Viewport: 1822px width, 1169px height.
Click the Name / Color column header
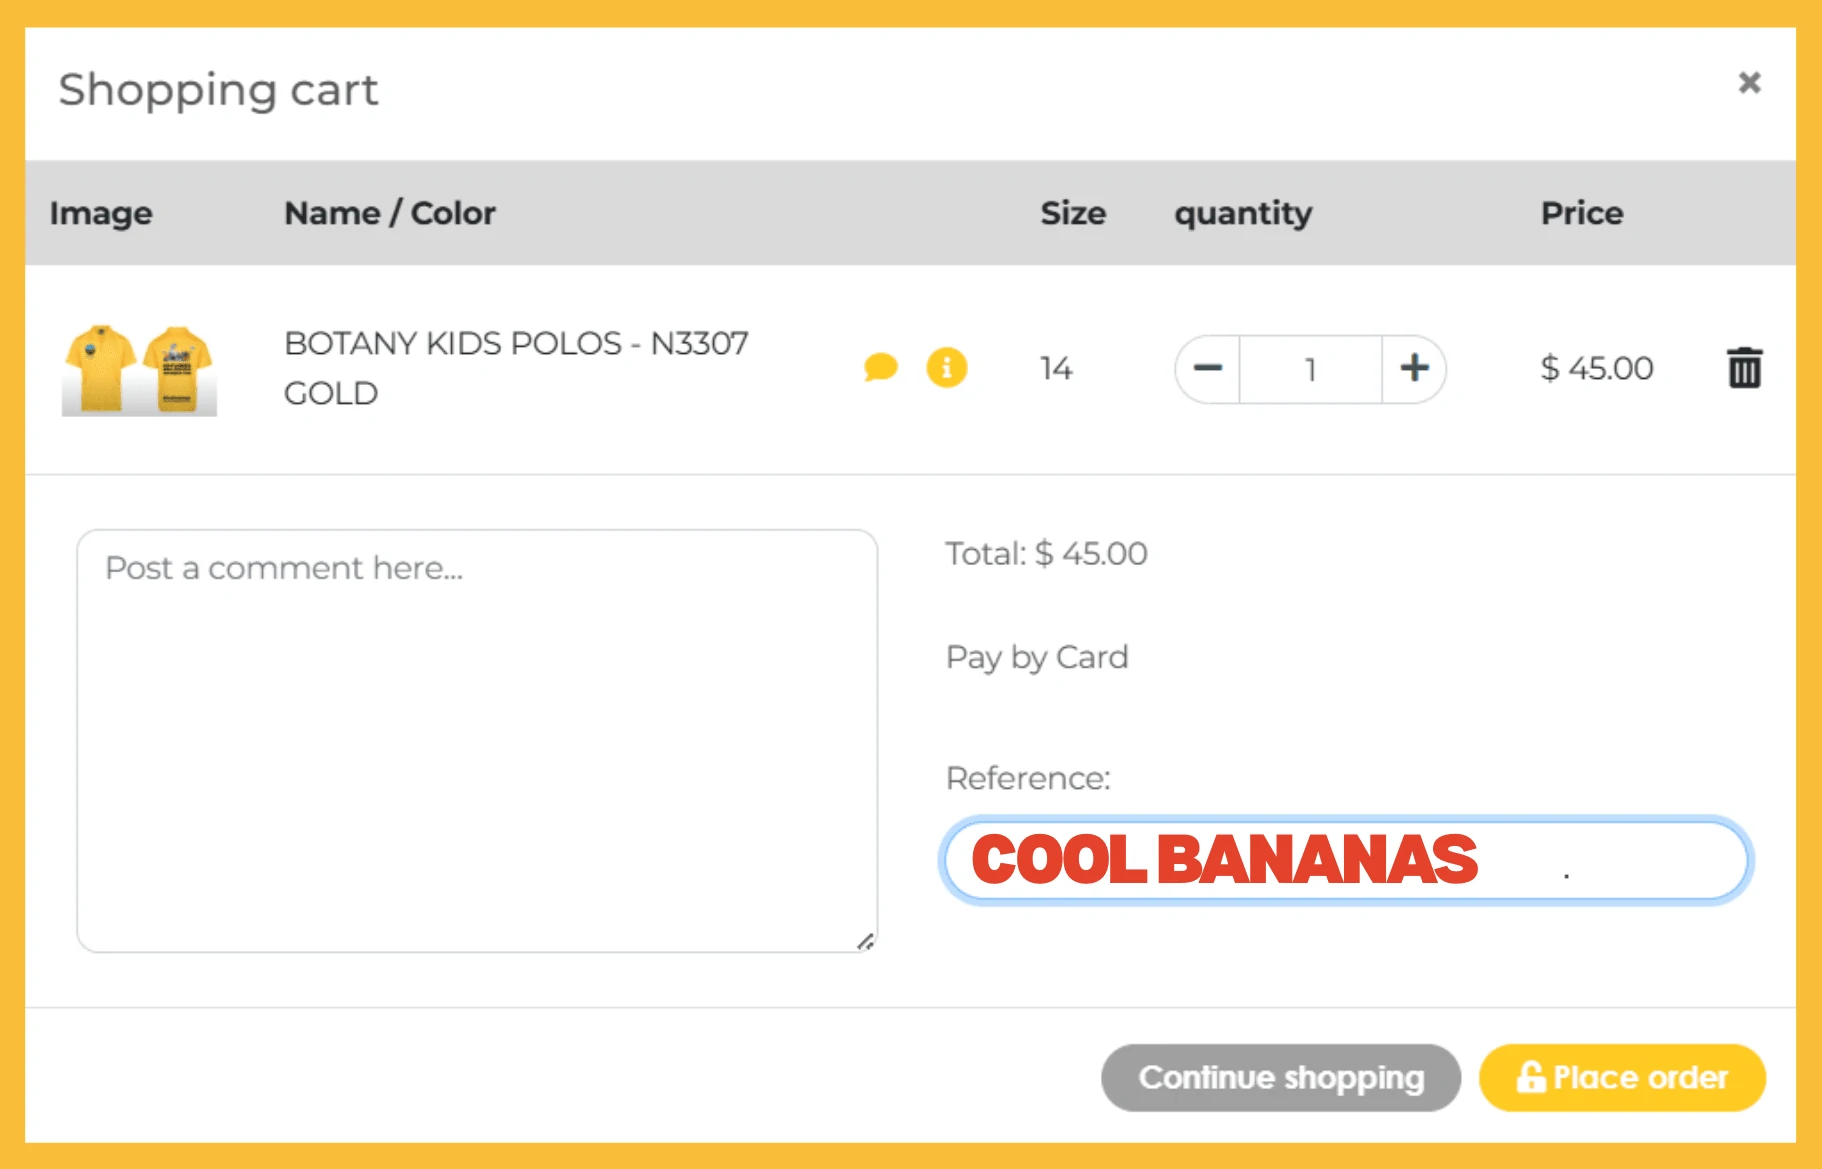point(389,213)
